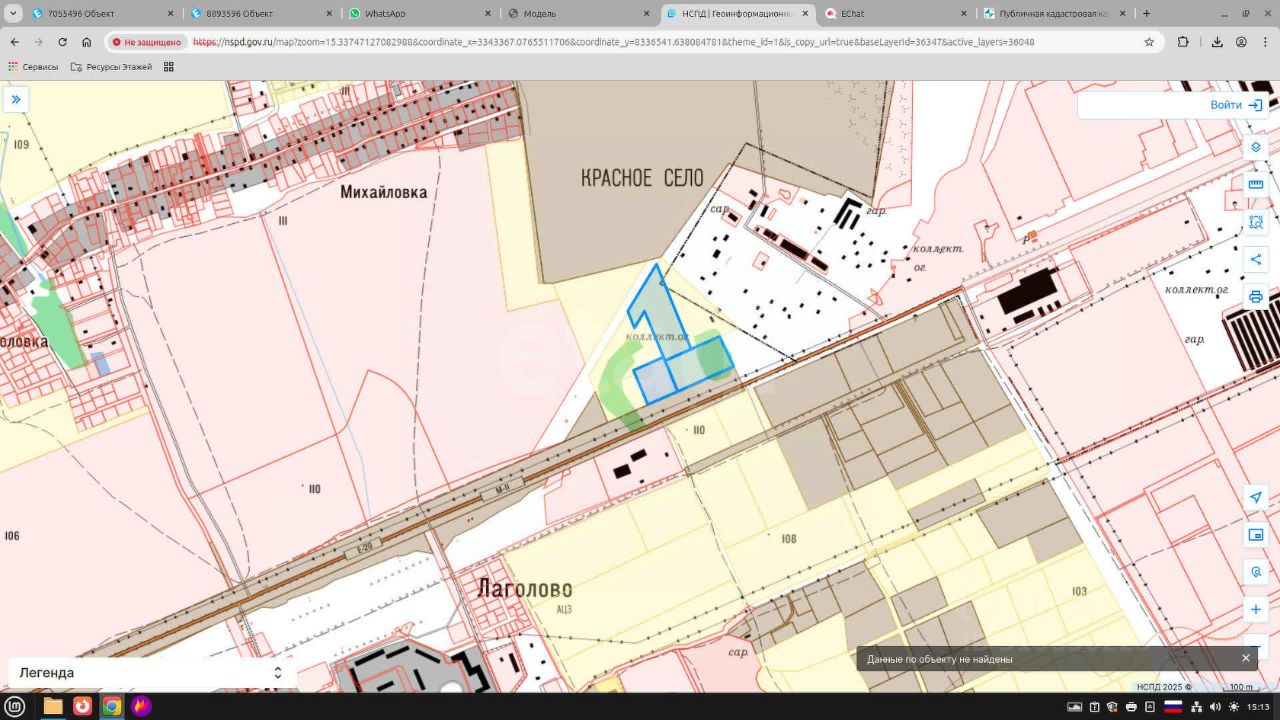Open the map point search icon
Screen dimensions: 1280x720
[1256, 572]
